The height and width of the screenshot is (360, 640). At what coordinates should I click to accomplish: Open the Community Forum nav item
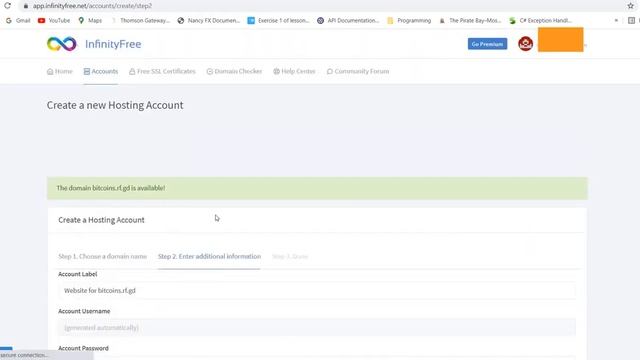[358, 71]
